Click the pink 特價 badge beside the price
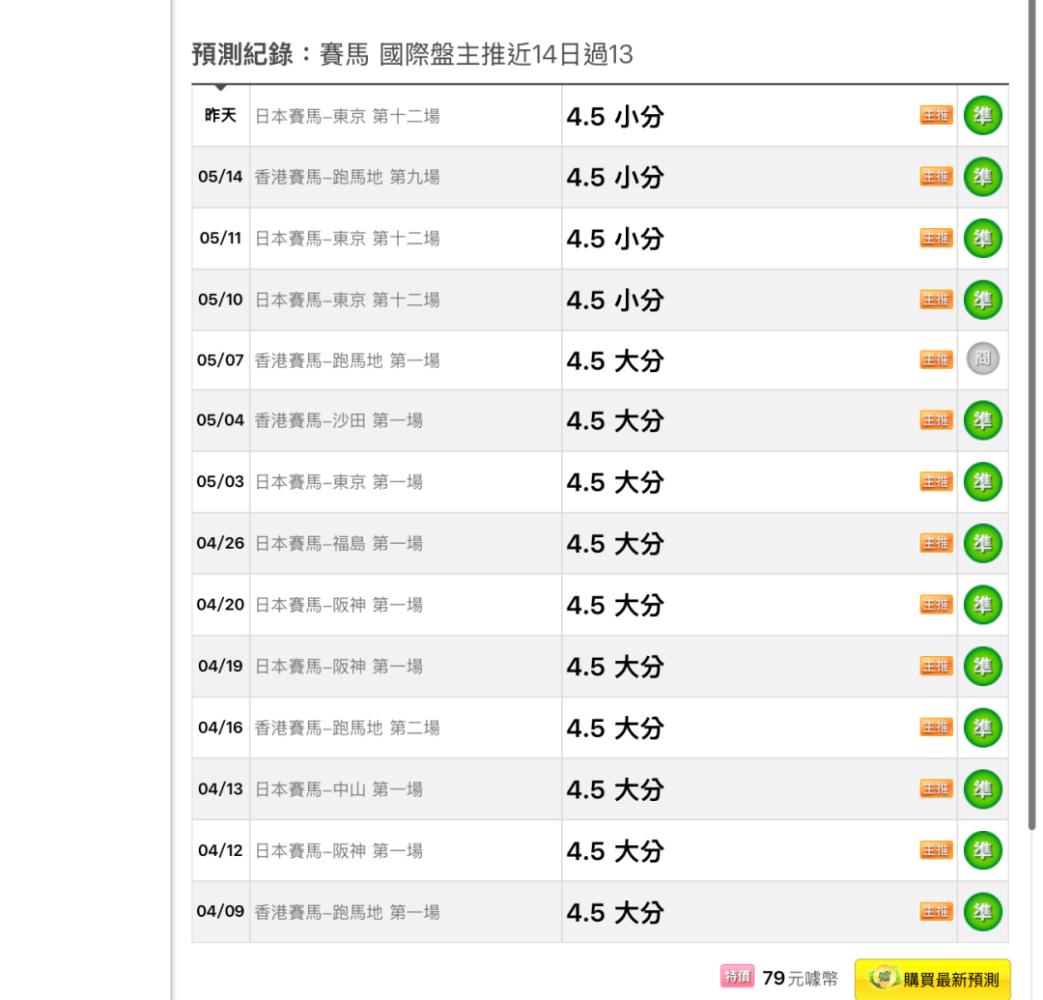 [x=737, y=977]
